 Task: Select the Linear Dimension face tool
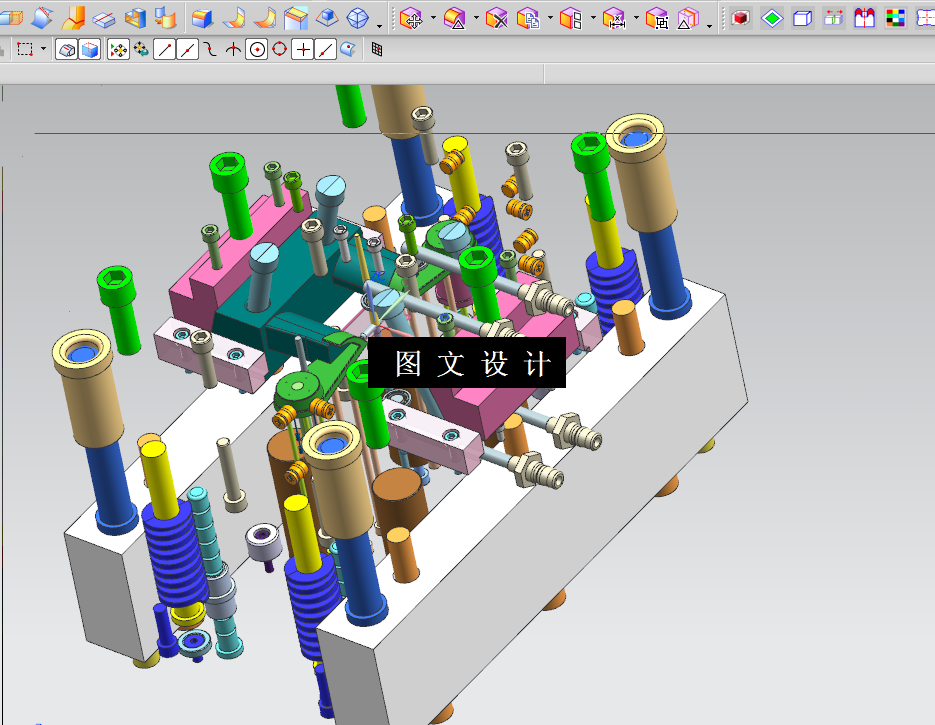pos(614,18)
